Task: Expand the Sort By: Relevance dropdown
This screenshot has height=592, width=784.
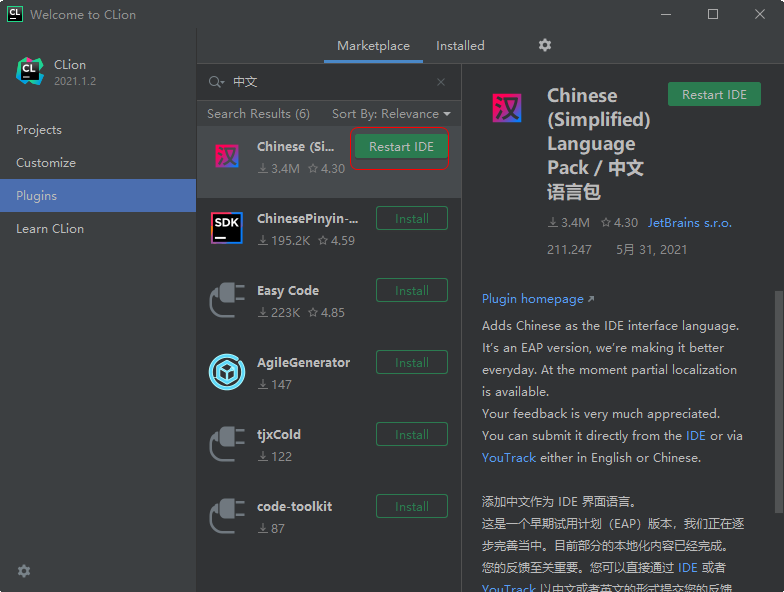Action: pyautogui.click(x=391, y=114)
